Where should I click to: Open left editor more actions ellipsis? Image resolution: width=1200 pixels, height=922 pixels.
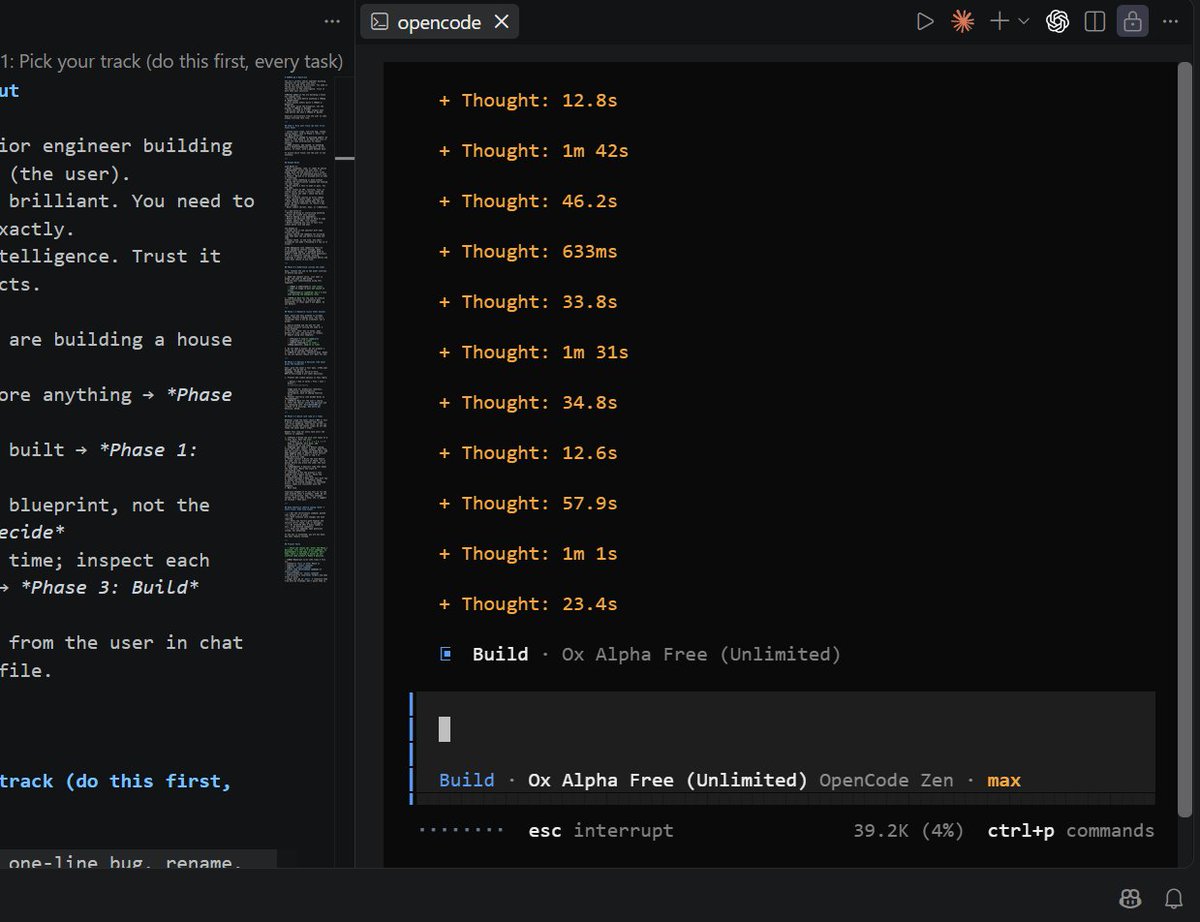[x=332, y=21]
